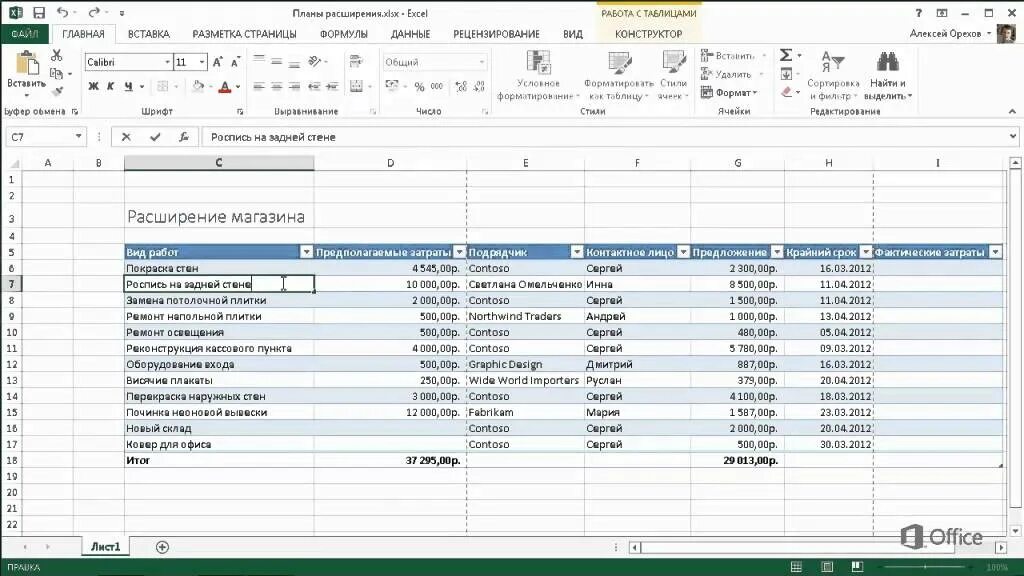Open the Calibri font name dropdown
Viewport: 1024px width, 576px height.
(x=167, y=62)
